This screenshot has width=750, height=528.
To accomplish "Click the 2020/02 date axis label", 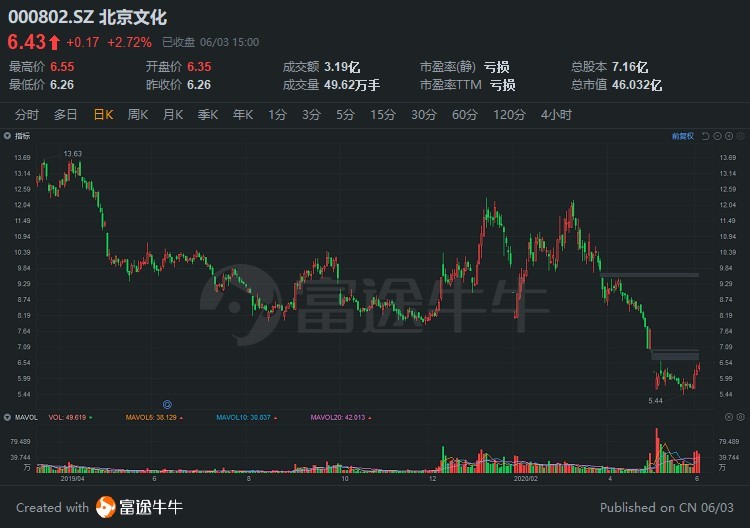I will [x=525, y=478].
